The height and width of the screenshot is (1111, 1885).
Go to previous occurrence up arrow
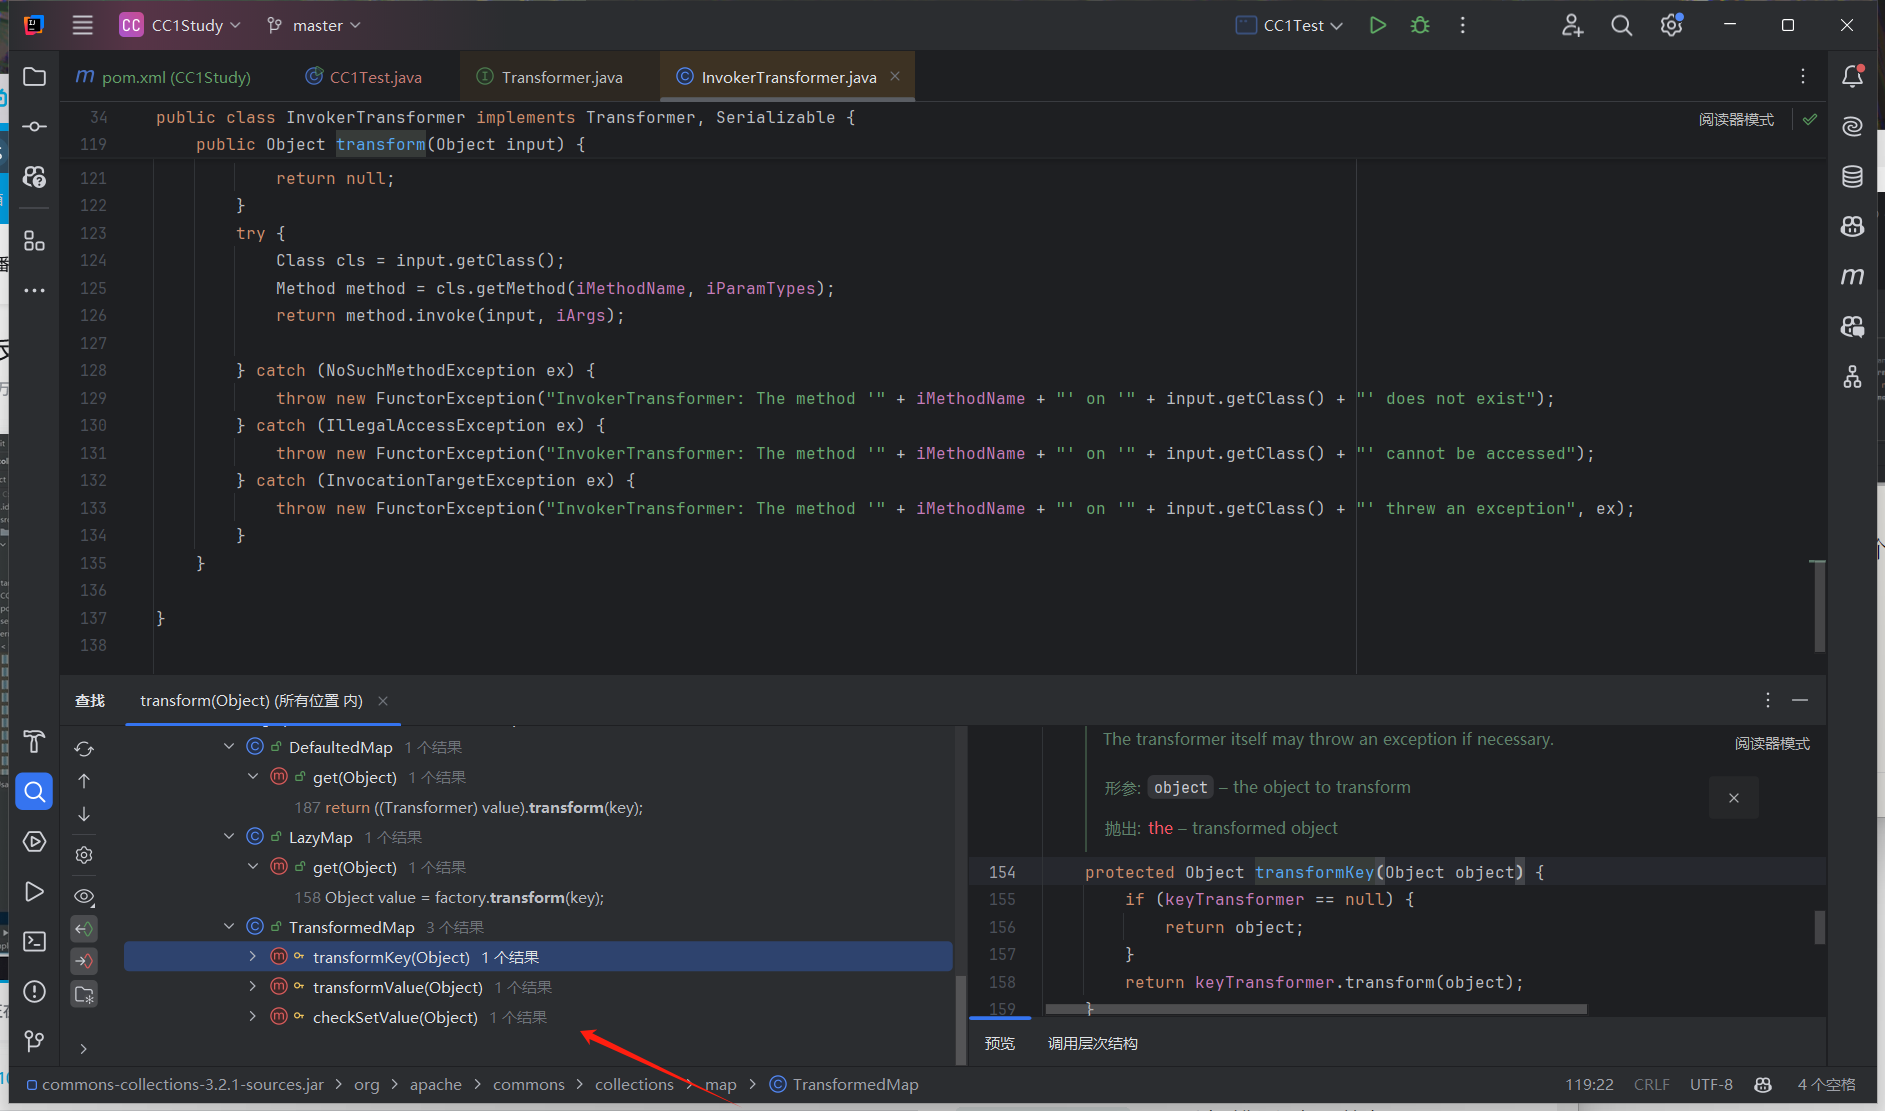pyautogui.click(x=84, y=780)
